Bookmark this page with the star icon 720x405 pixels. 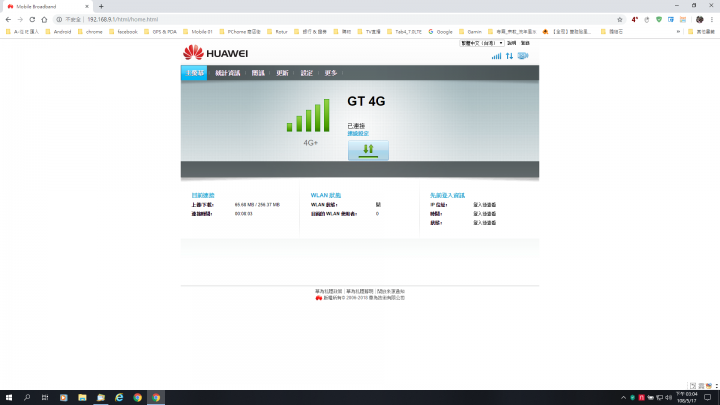[x=619, y=19]
